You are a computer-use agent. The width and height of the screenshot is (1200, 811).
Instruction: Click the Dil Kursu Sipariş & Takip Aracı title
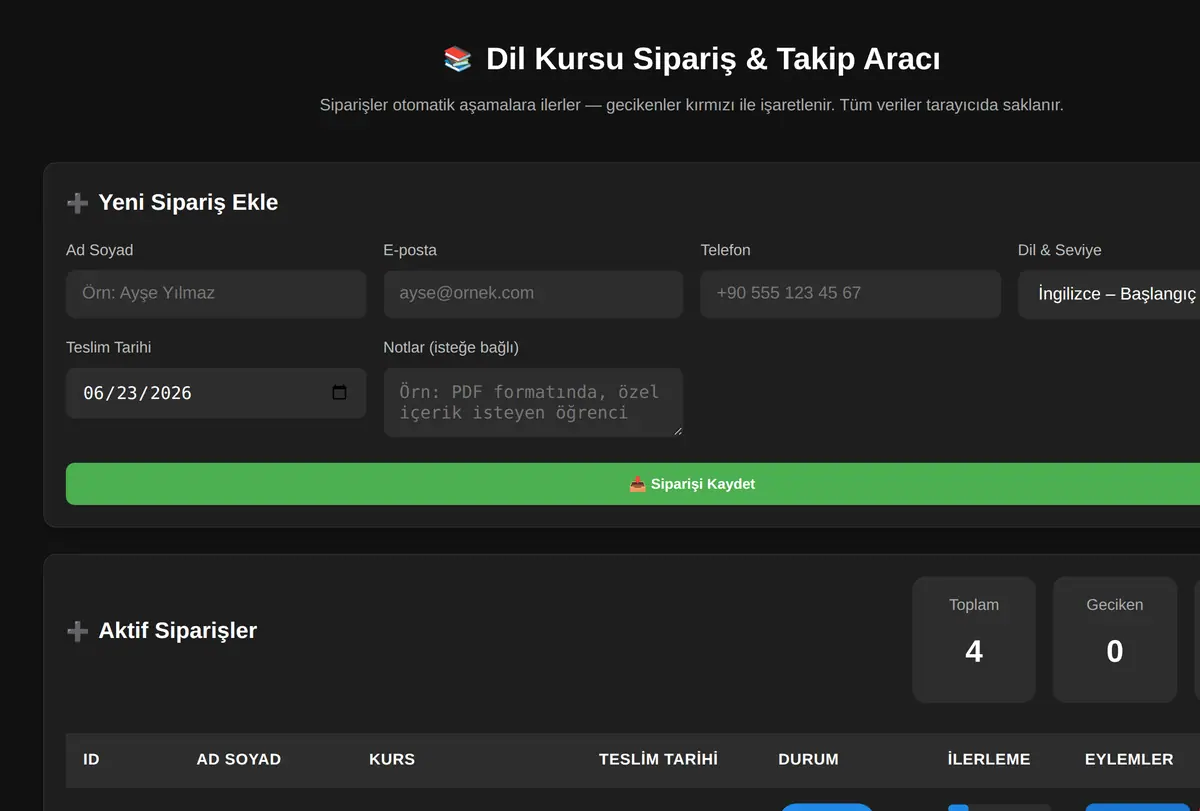(713, 59)
